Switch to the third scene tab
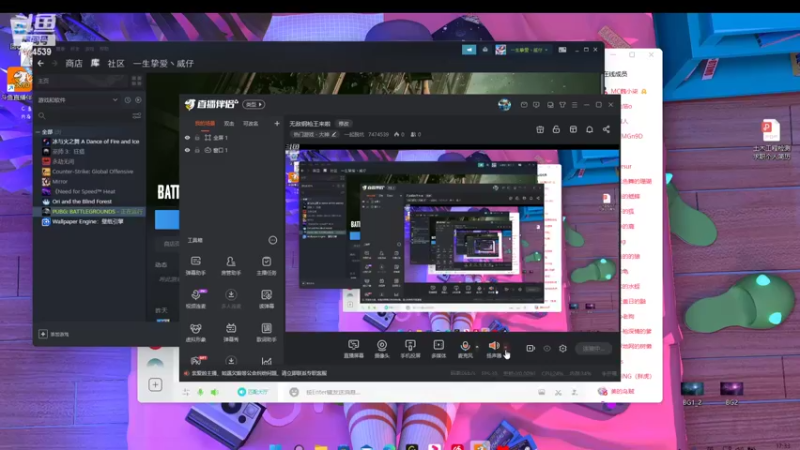This screenshot has height=450, width=800. point(251,123)
